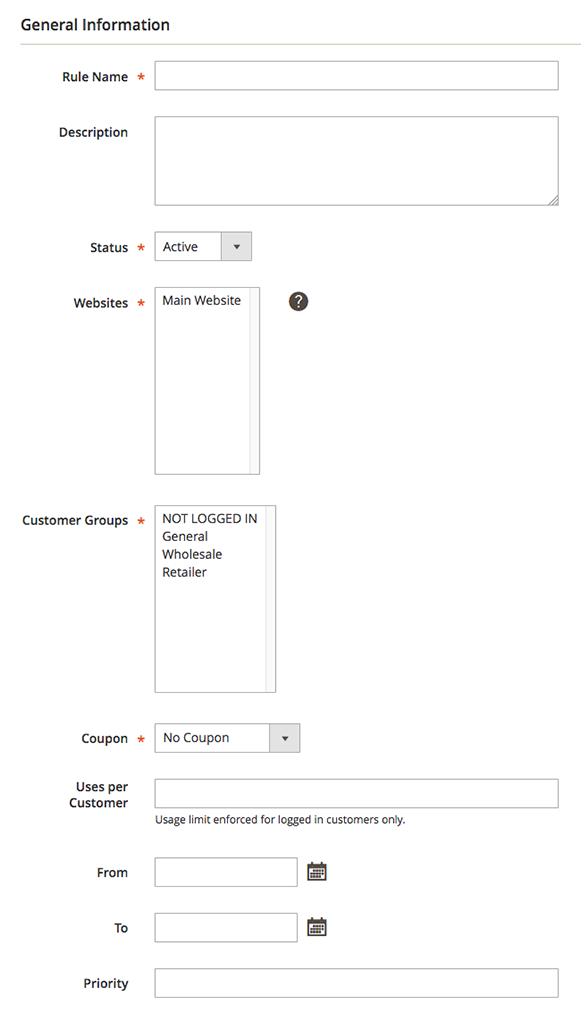Click the Description textarea resize handle
This screenshot has width=581, height=1013.
(553, 200)
